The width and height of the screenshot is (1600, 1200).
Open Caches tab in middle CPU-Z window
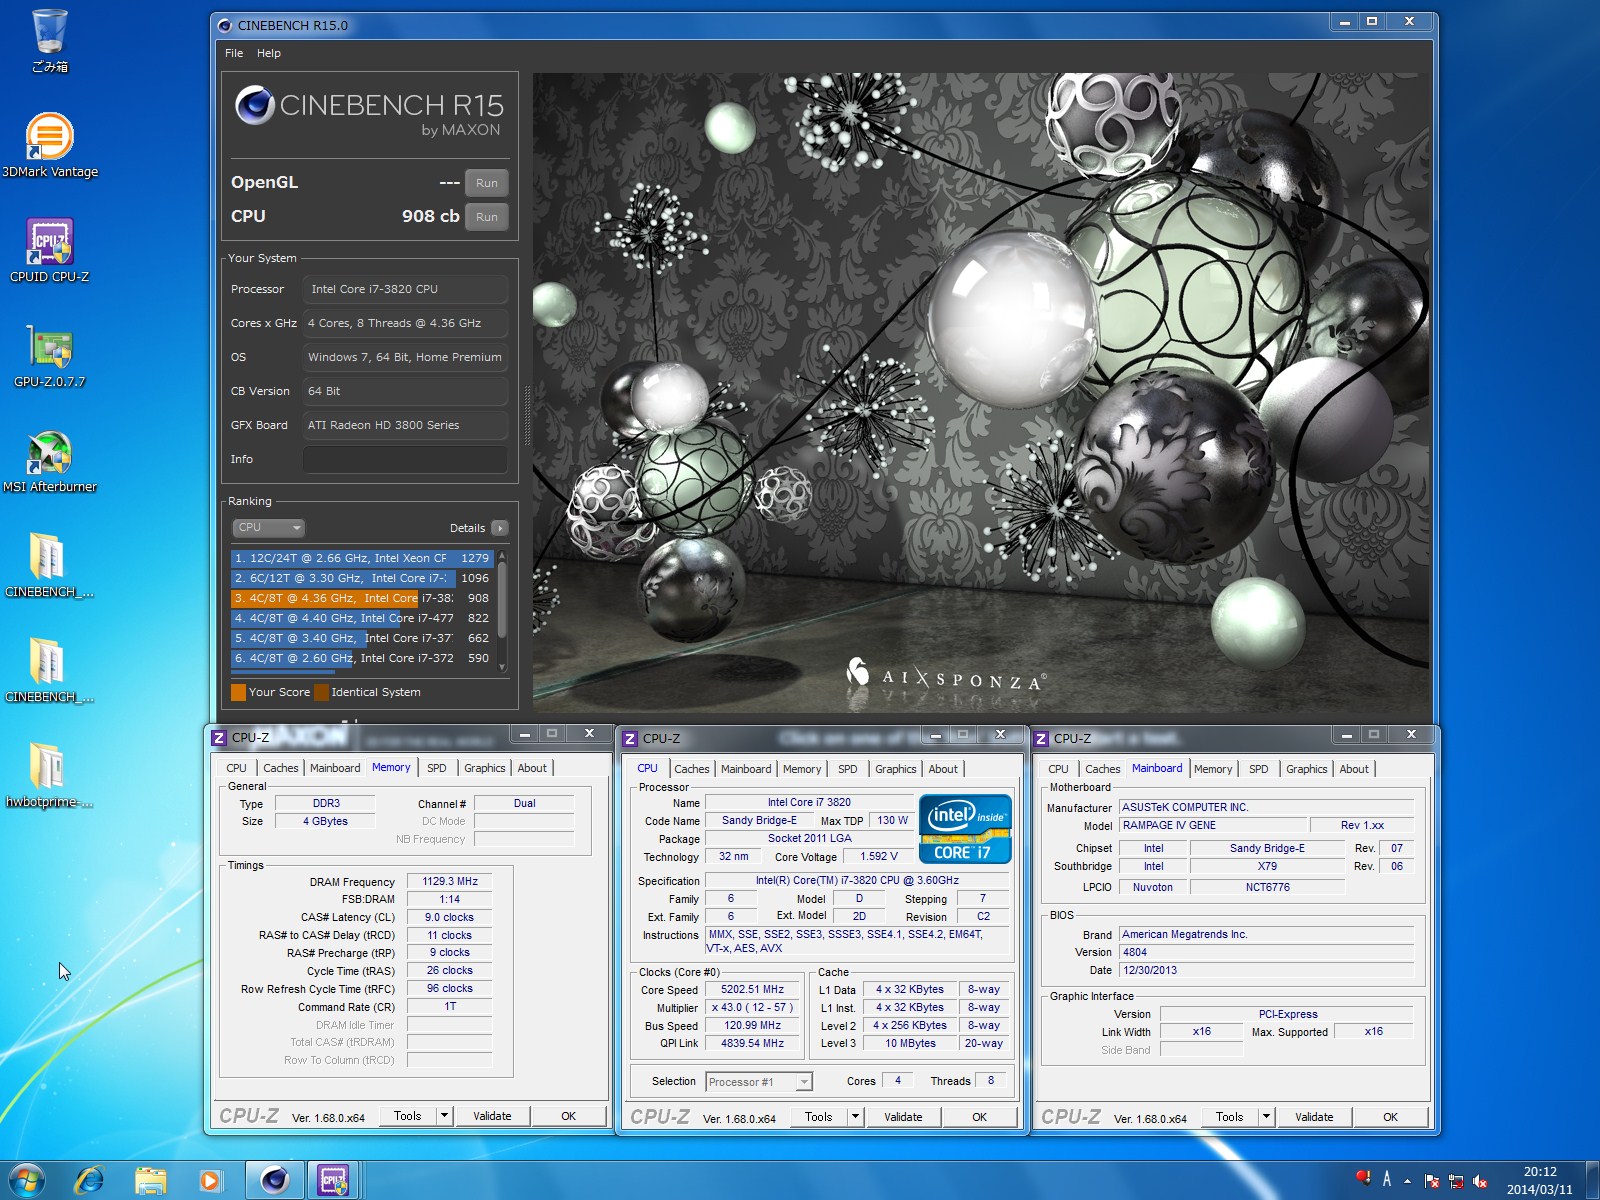click(691, 769)
